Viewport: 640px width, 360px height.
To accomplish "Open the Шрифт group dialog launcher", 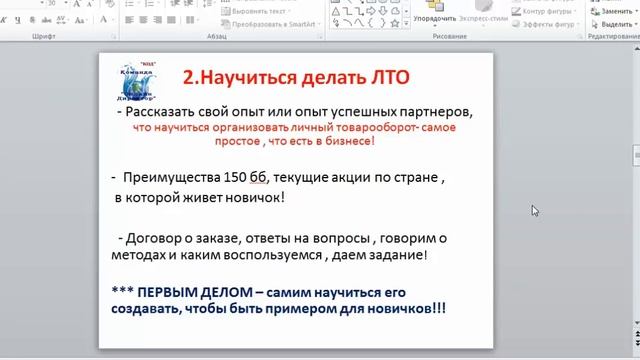I will click(114, 37).
